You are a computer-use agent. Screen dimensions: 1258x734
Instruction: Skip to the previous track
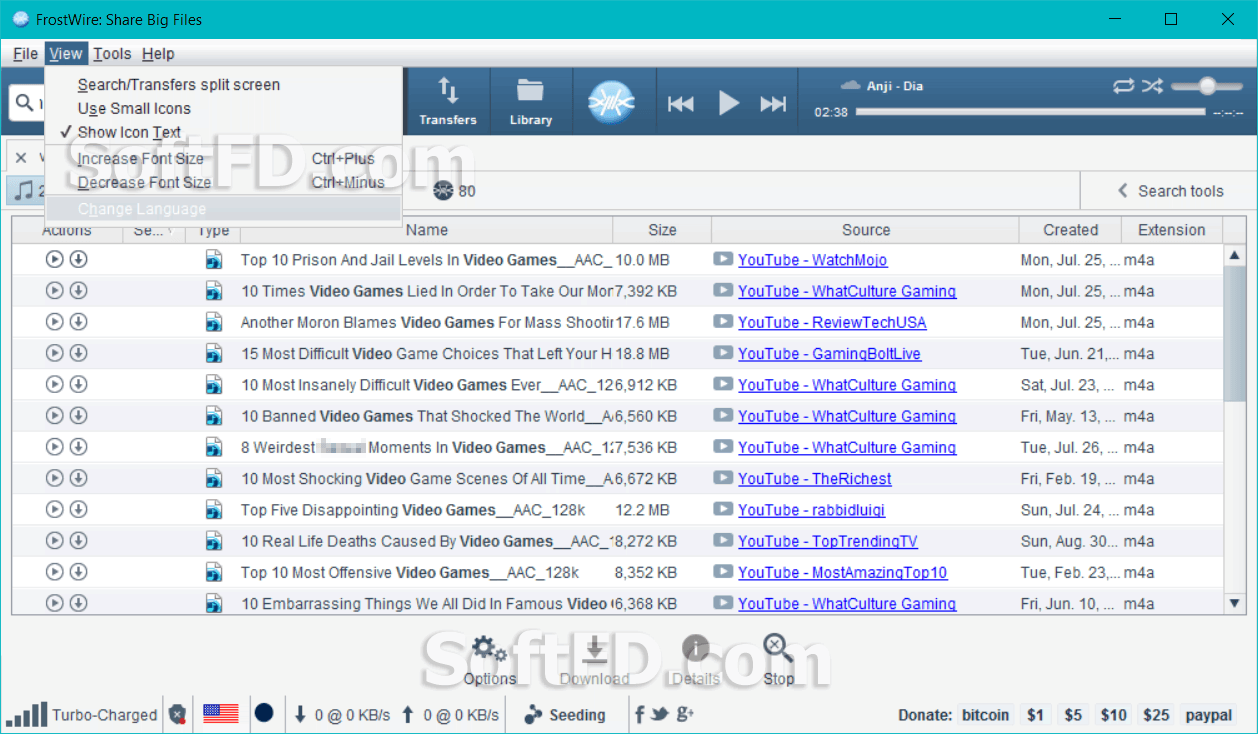click(681, 103)
